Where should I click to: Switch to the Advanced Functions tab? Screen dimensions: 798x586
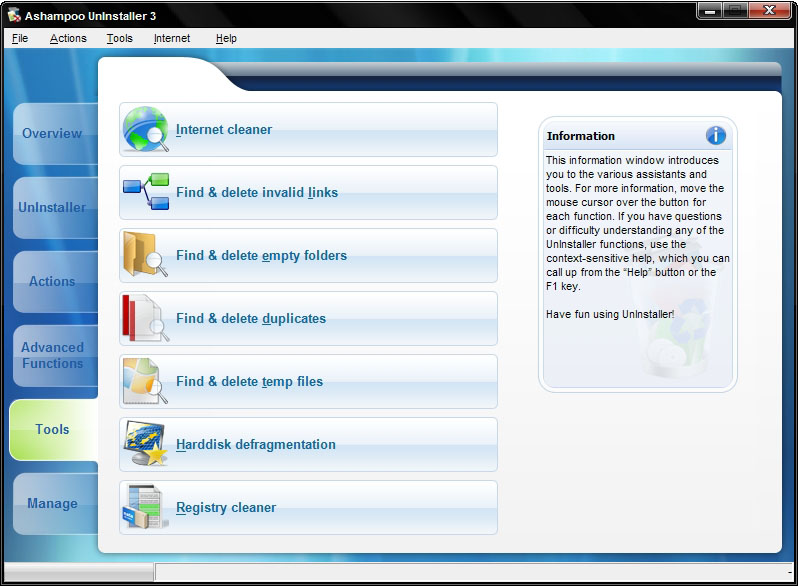coord(55,355)
